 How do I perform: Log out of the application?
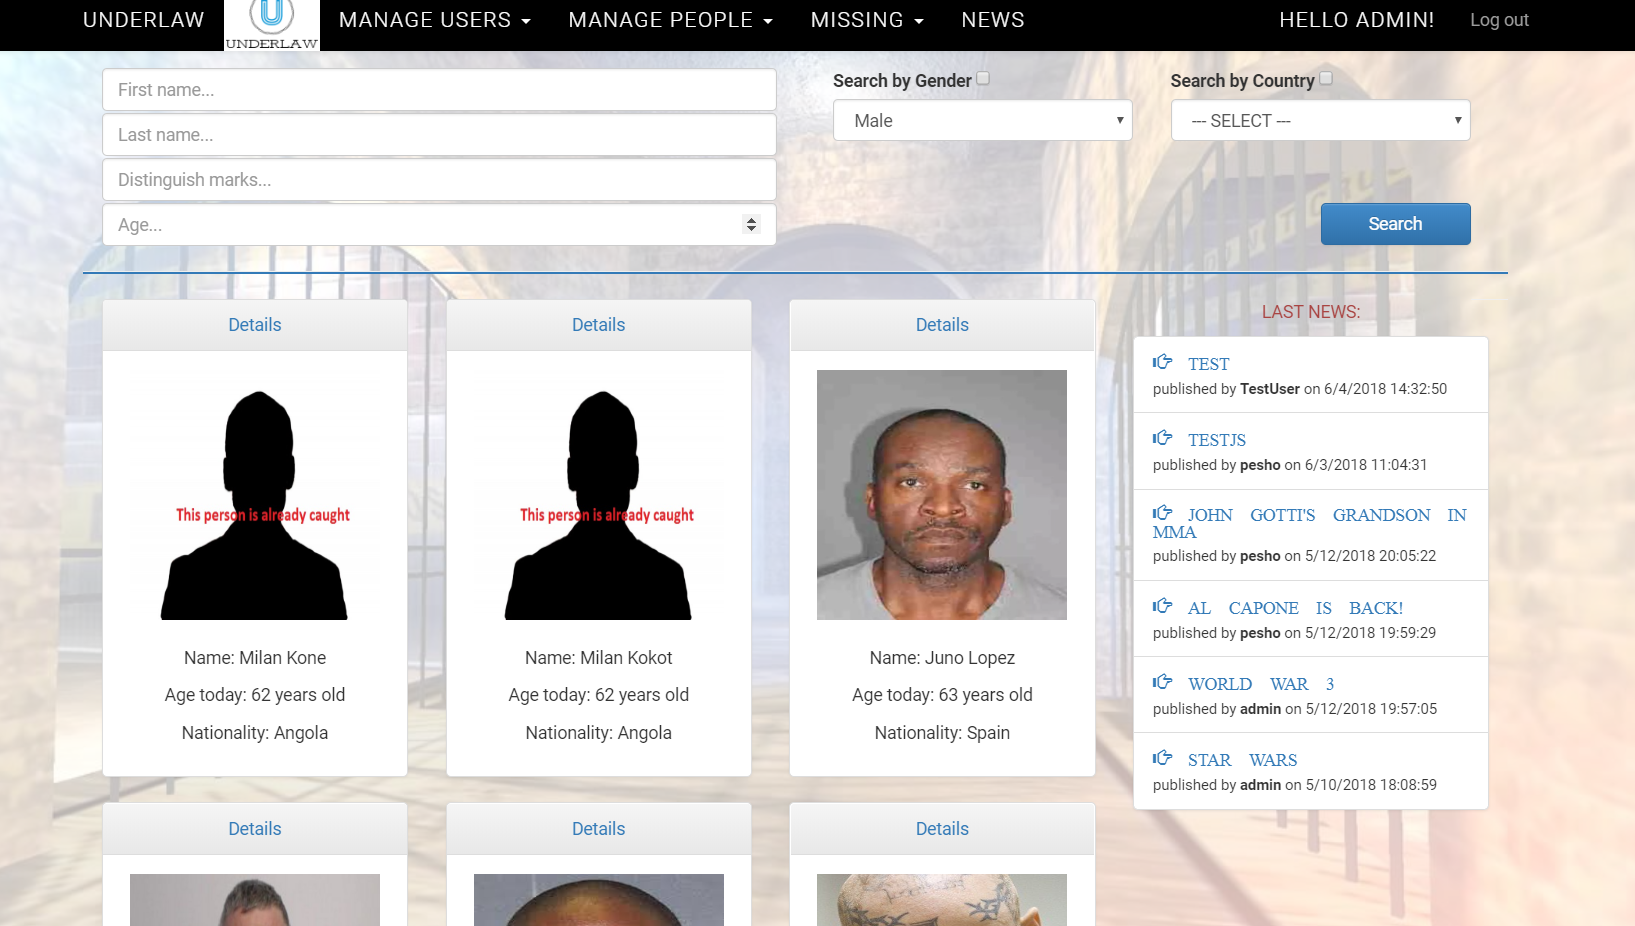[1499, 20]
